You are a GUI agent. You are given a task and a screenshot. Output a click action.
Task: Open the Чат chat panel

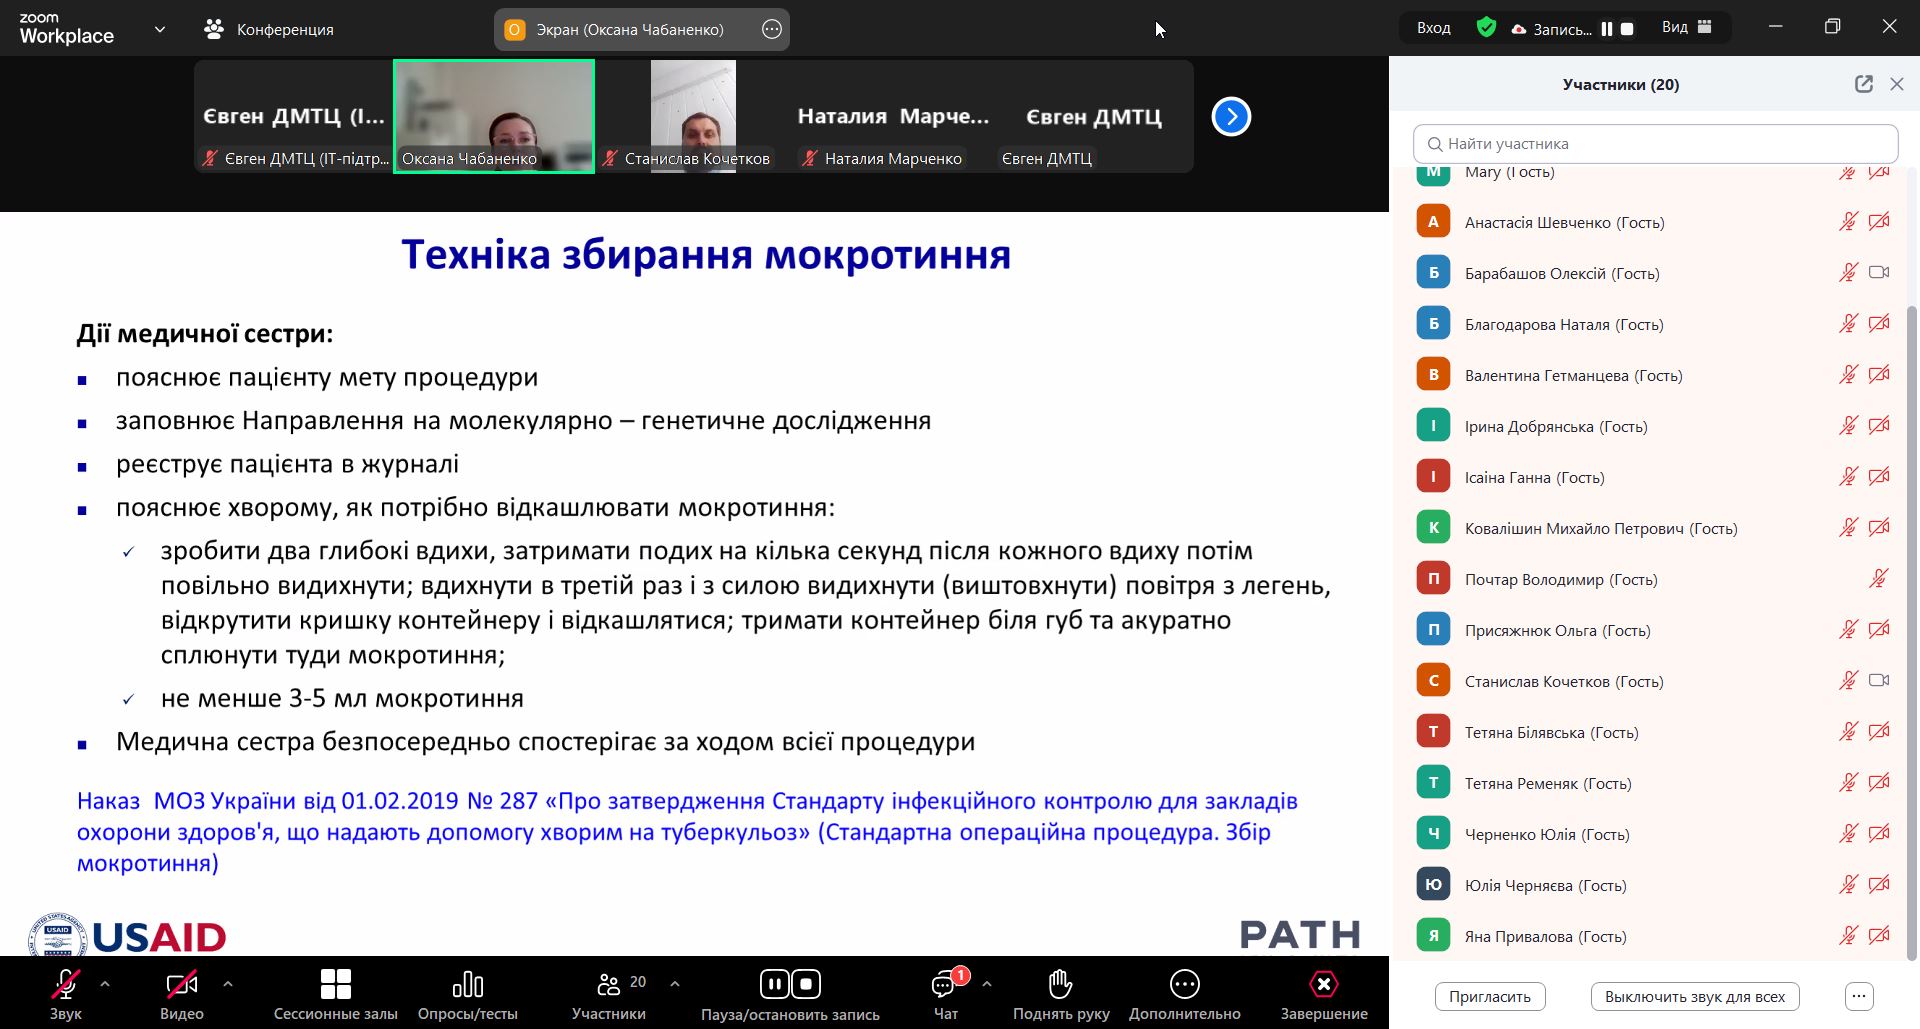944,985
